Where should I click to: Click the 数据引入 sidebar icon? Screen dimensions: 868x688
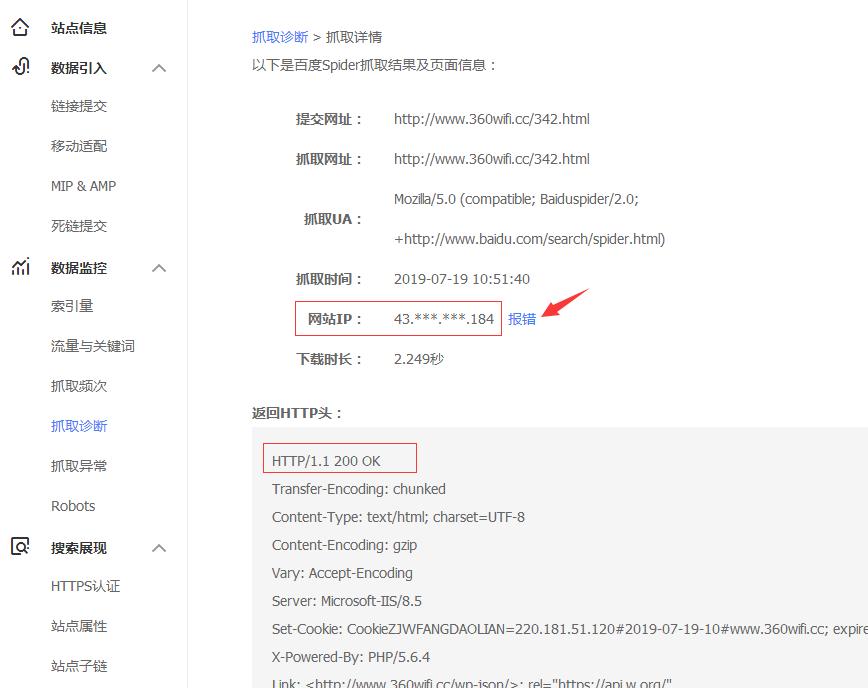click(20, 68)
